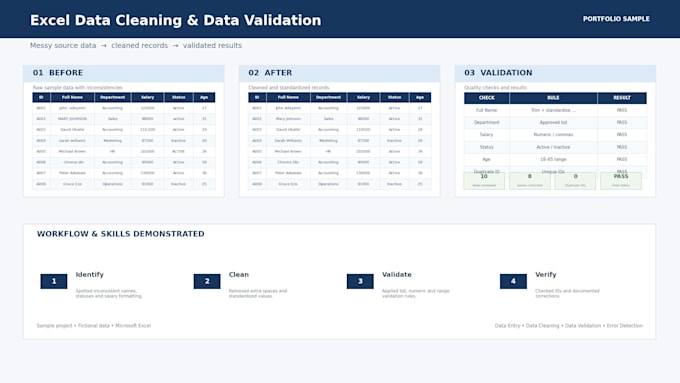Click the '10' summary card in Validation
This screenshot has height=383, width=680.
(x=484, y=180)
